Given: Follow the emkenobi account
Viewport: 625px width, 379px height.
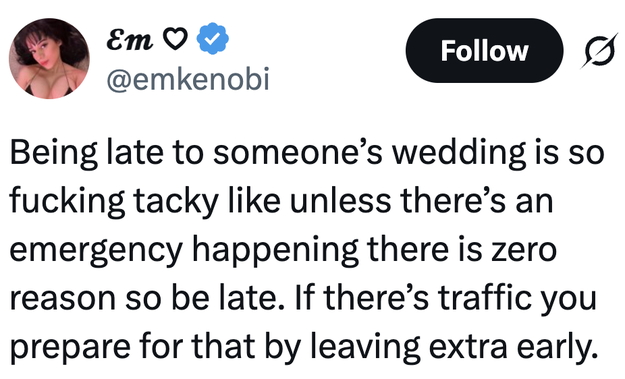Looking at the screenshot, I should click(484, 51).
